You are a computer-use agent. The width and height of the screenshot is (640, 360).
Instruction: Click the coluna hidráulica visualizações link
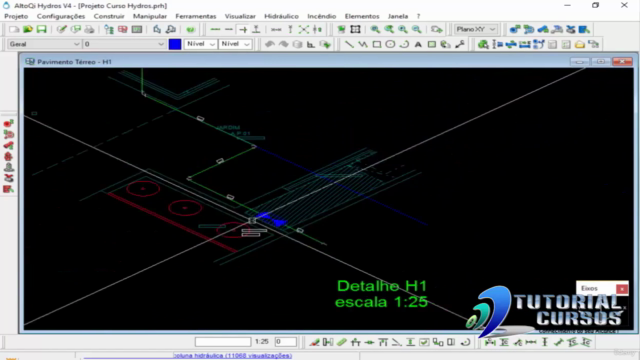(233, 356)
